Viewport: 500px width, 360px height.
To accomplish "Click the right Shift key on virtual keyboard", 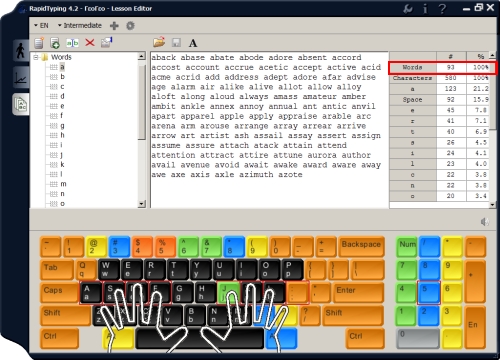I will [x=353, y=315].
